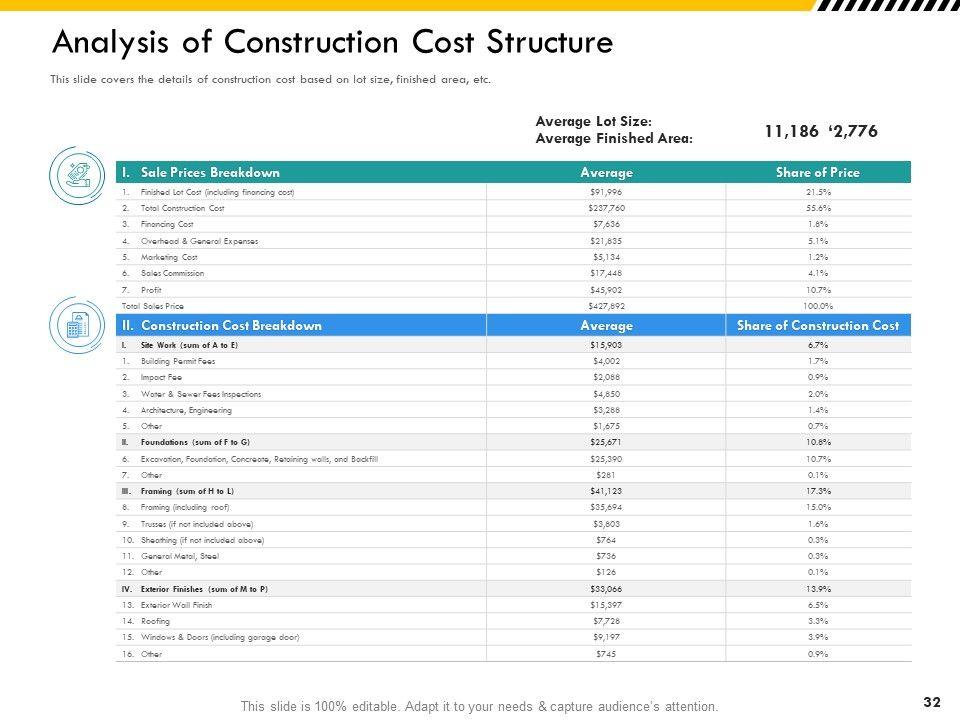This screenshot has width=960, height=720.
Task: Click the yellow bar at slide top
Action: tap(400, 5)
